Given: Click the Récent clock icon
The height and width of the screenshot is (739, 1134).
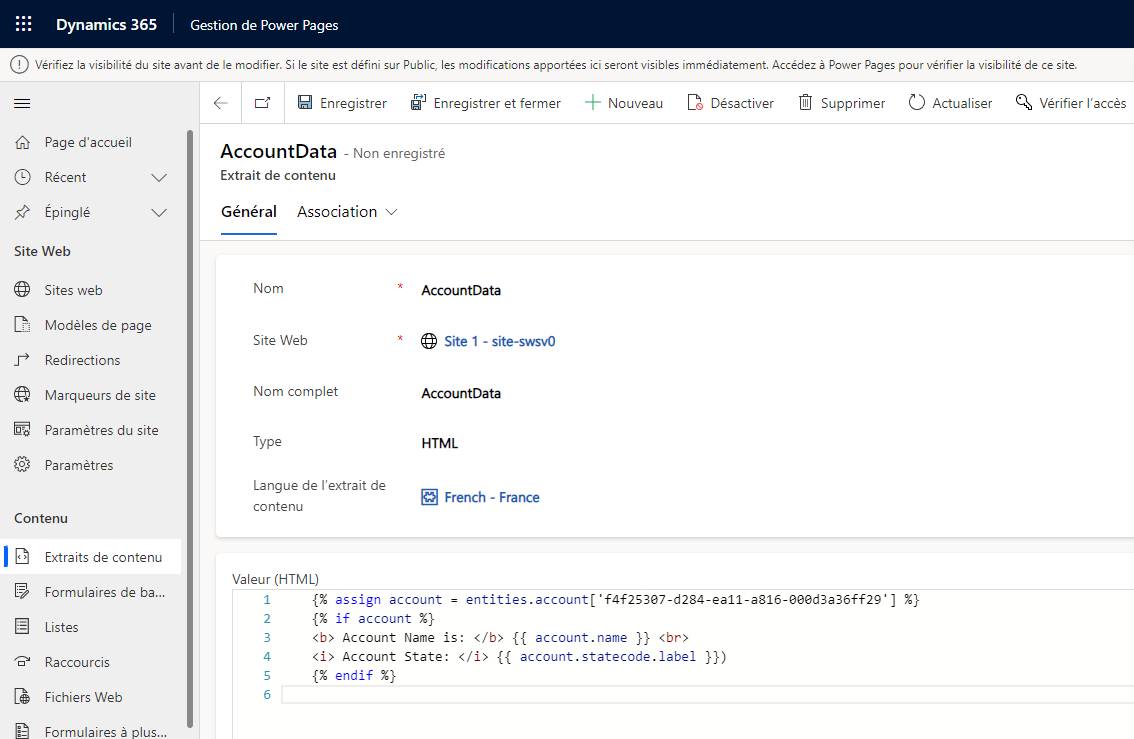Looking at the screenshot, I should pyautogui.click(x=22, y=177).
